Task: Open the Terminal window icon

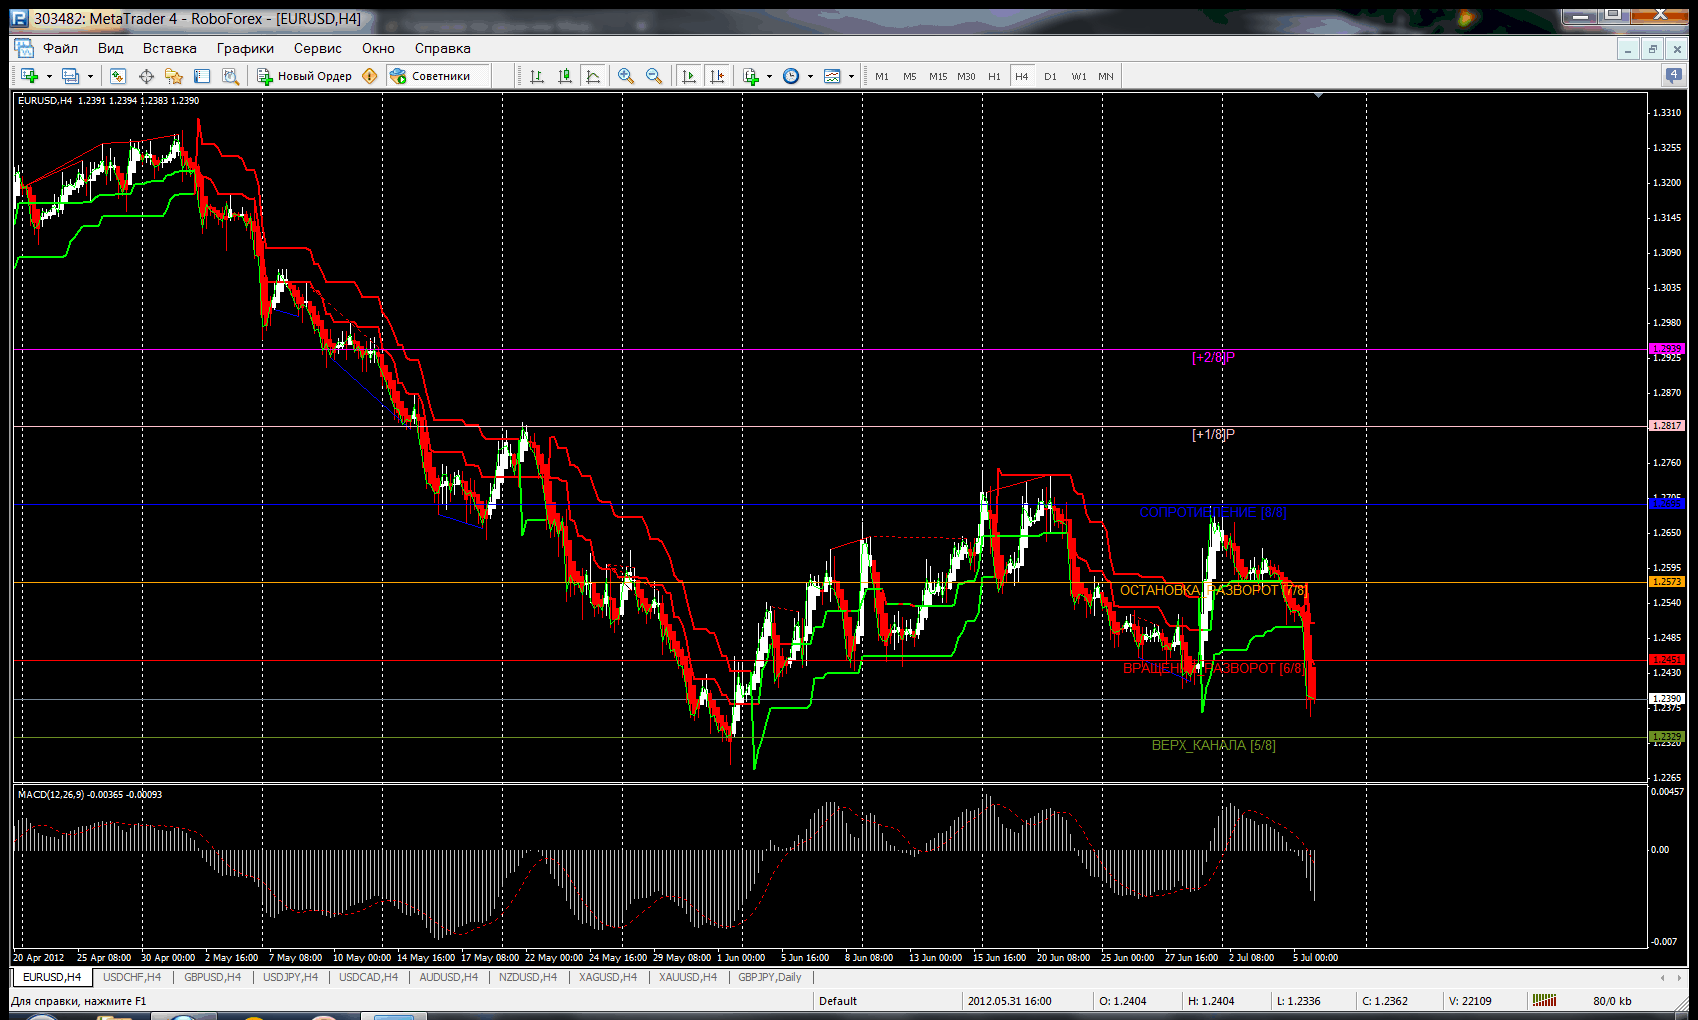Action: click(x=202, y=76)
